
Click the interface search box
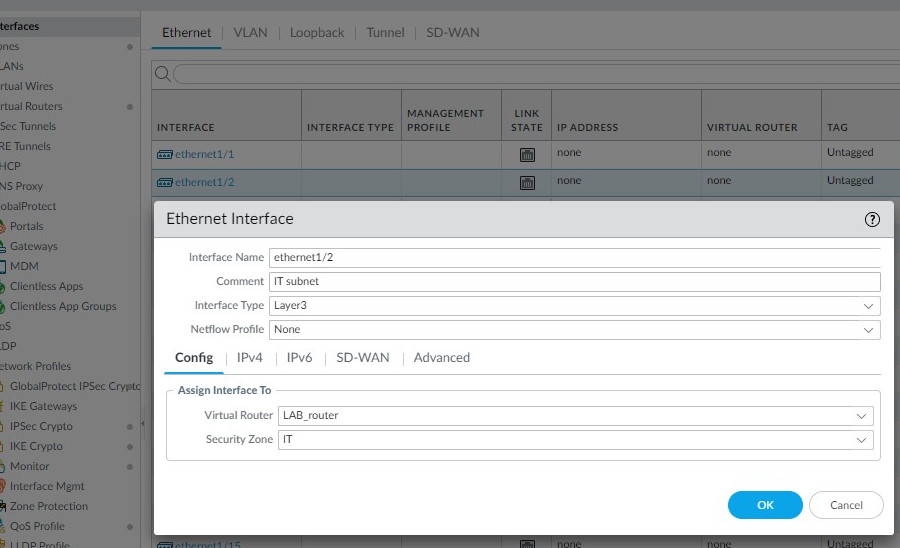pyautogui.click(x=536, y=74)
